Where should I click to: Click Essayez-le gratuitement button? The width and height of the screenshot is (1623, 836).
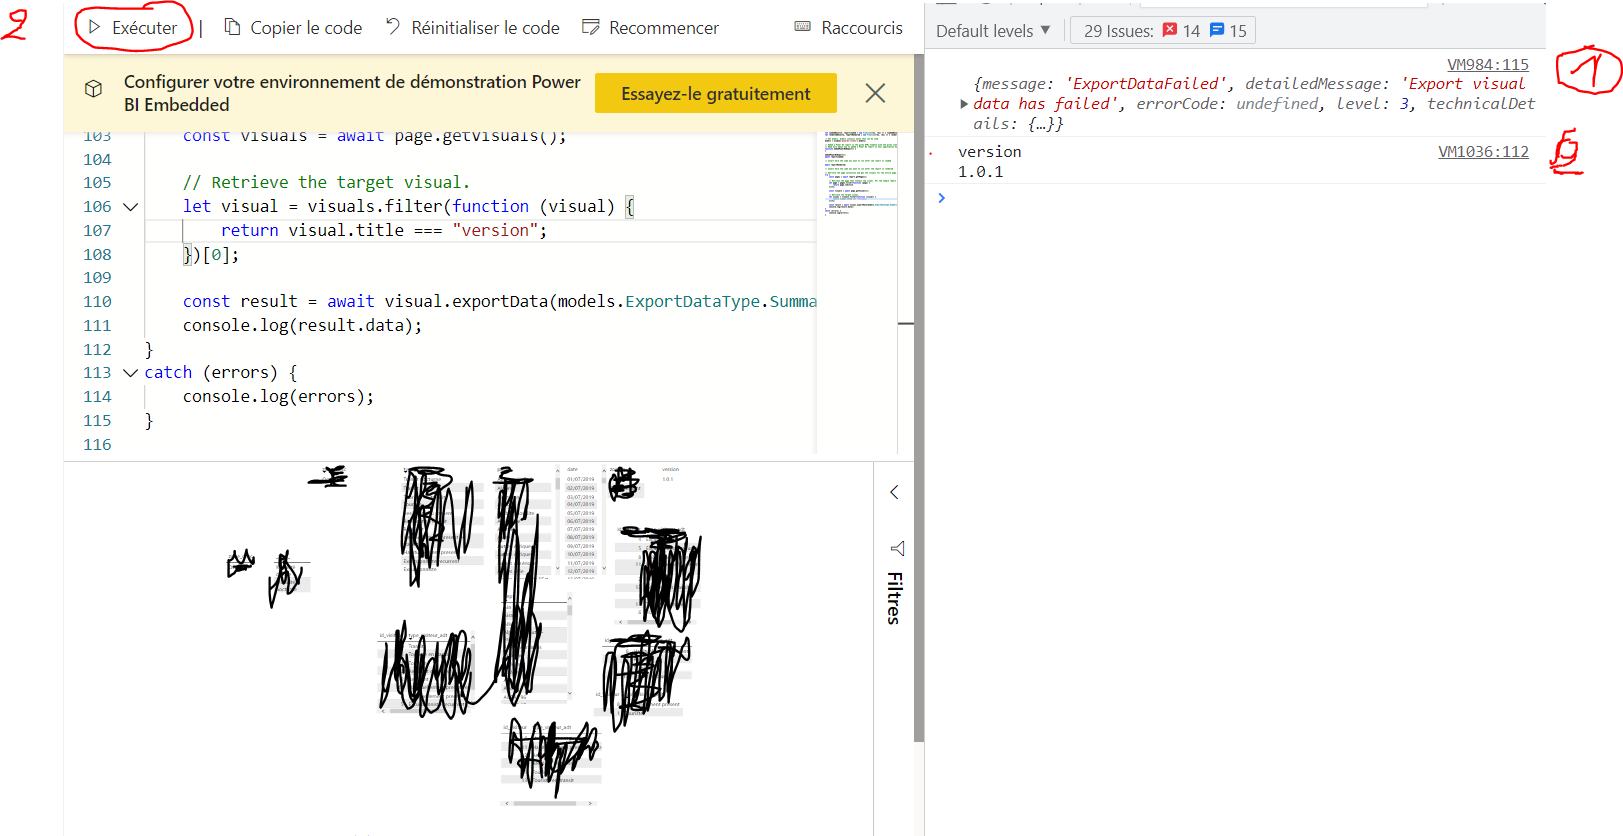tap(716, 93)
